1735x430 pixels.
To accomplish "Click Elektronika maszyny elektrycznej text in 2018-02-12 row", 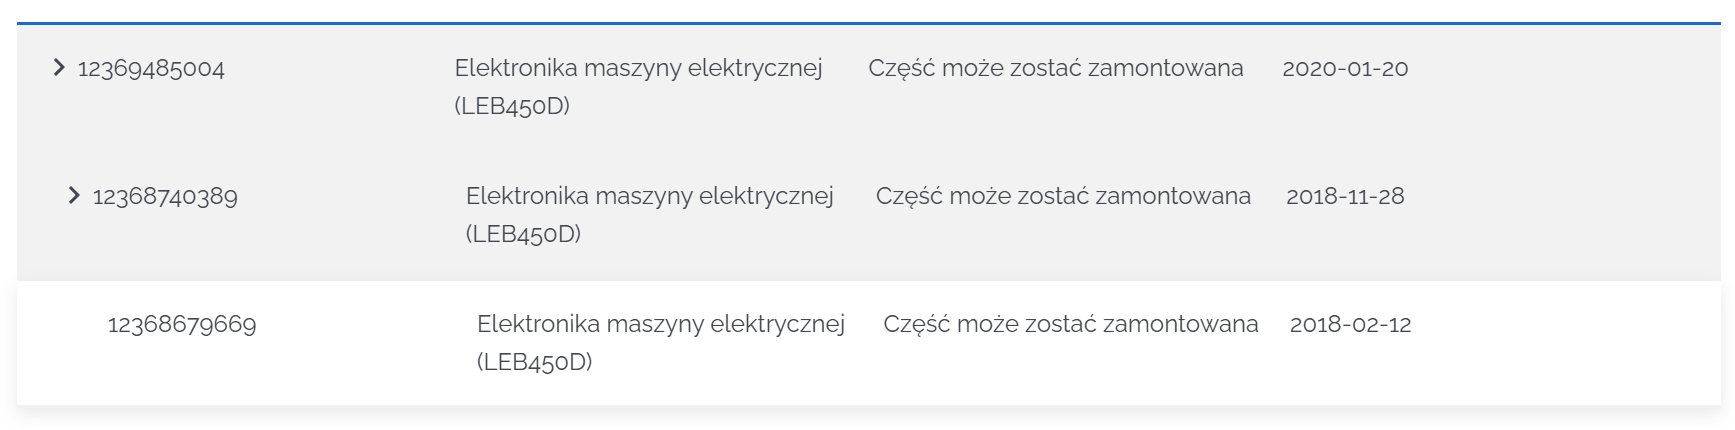I will 660,324.
